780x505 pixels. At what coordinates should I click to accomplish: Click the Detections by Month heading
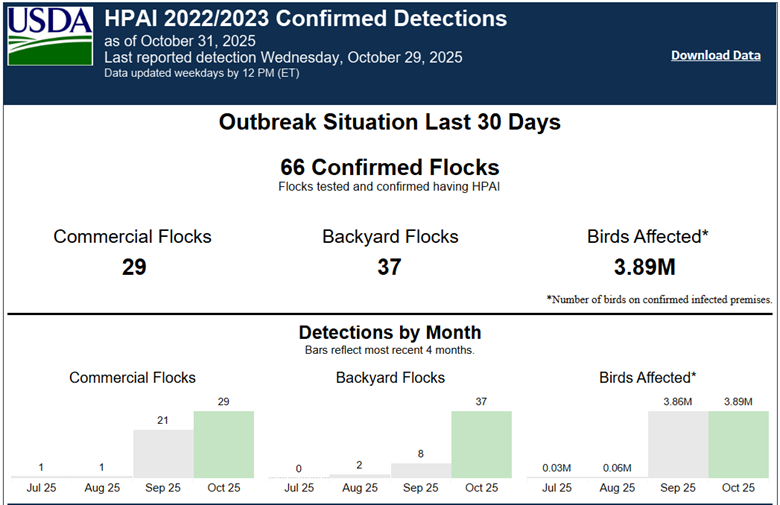coord(390,332)
